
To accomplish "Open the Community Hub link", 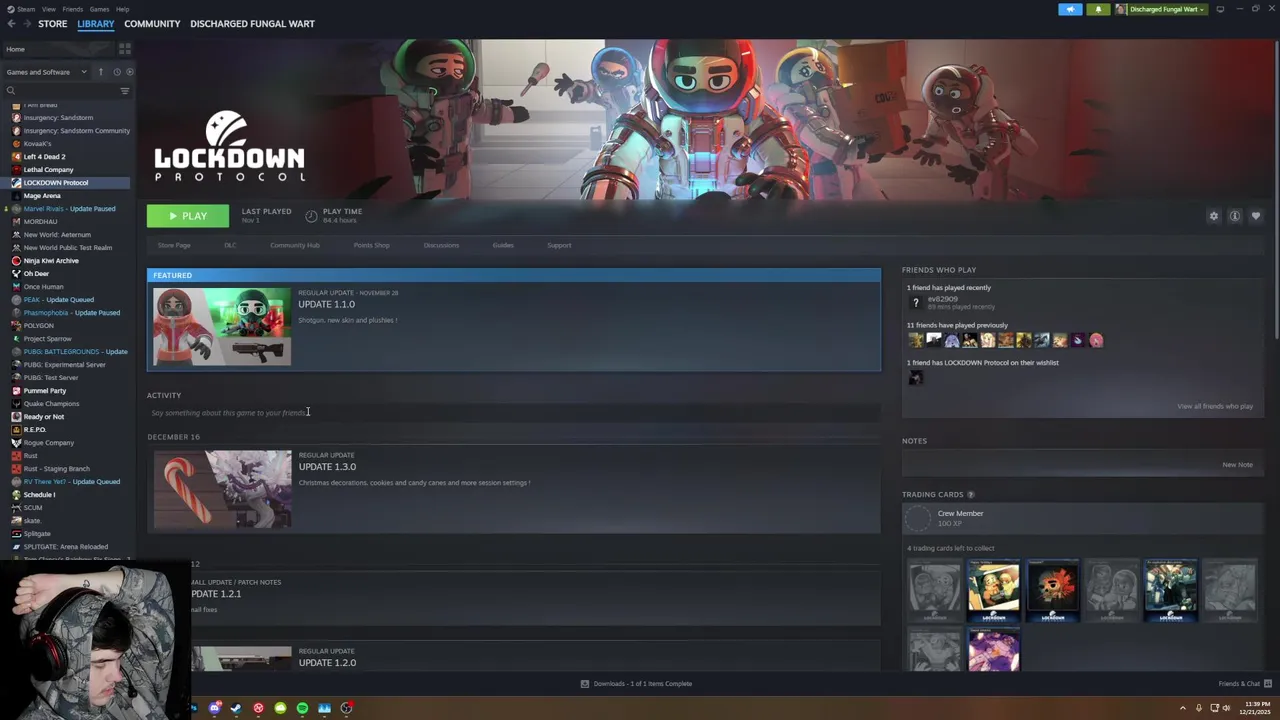I will [295, 245].
